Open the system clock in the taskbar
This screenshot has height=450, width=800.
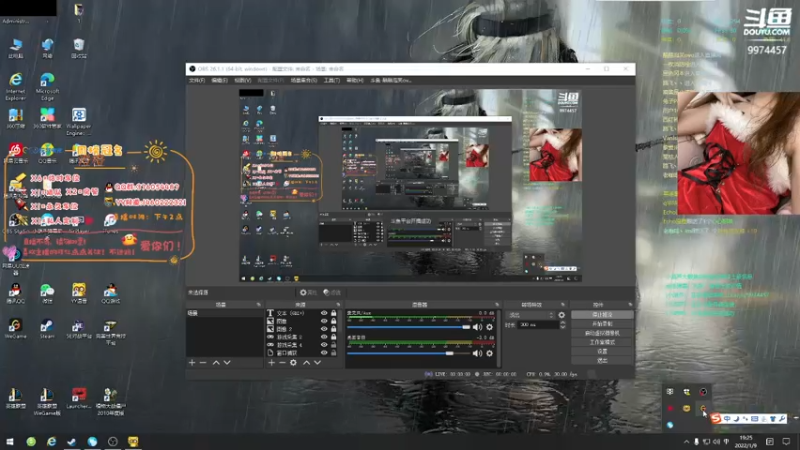[746, 442]
